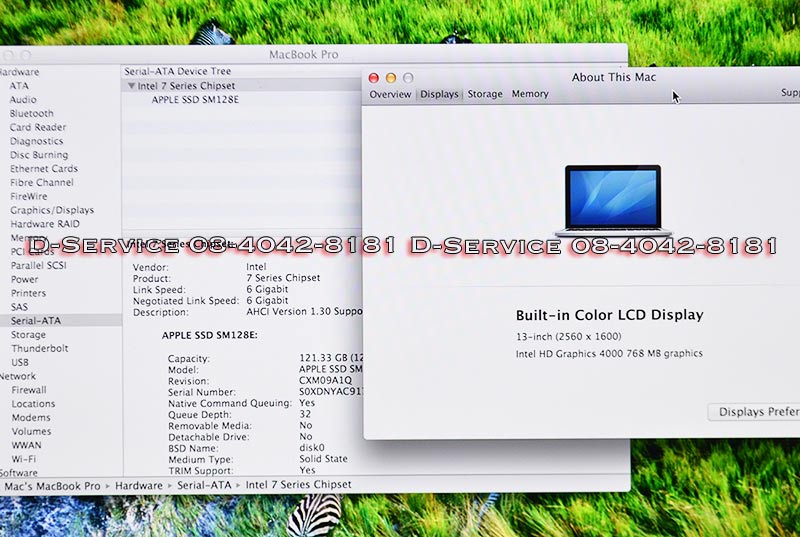Select Storage in the System Information sidebar
The image size is (800, 537).
pos(29,335)
